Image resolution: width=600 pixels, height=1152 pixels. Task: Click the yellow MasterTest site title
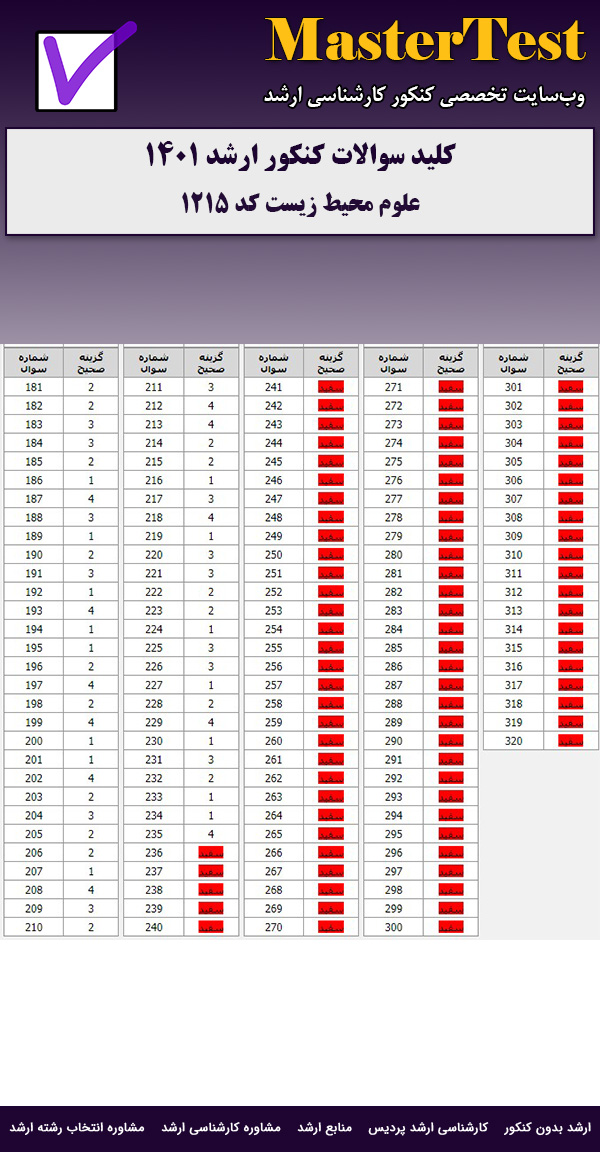[x=425, y=42]
